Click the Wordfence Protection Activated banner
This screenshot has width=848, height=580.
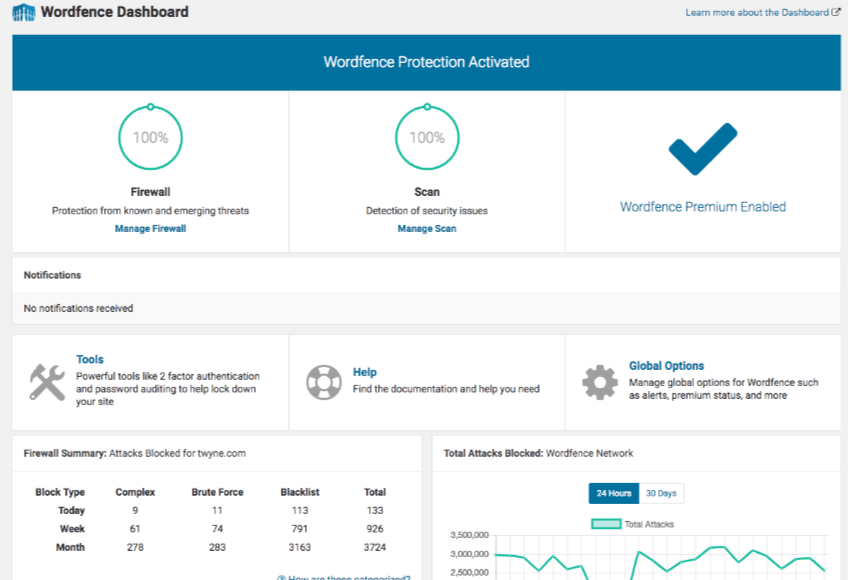click(x=426, y=62)
